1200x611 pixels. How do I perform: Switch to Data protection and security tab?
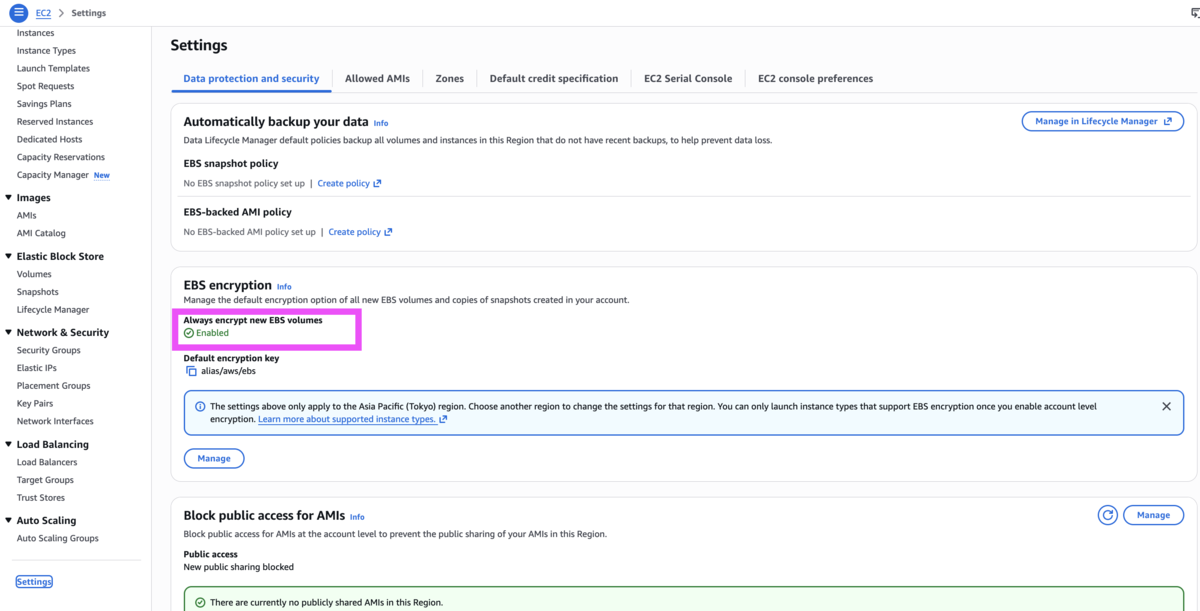point(251,78)
